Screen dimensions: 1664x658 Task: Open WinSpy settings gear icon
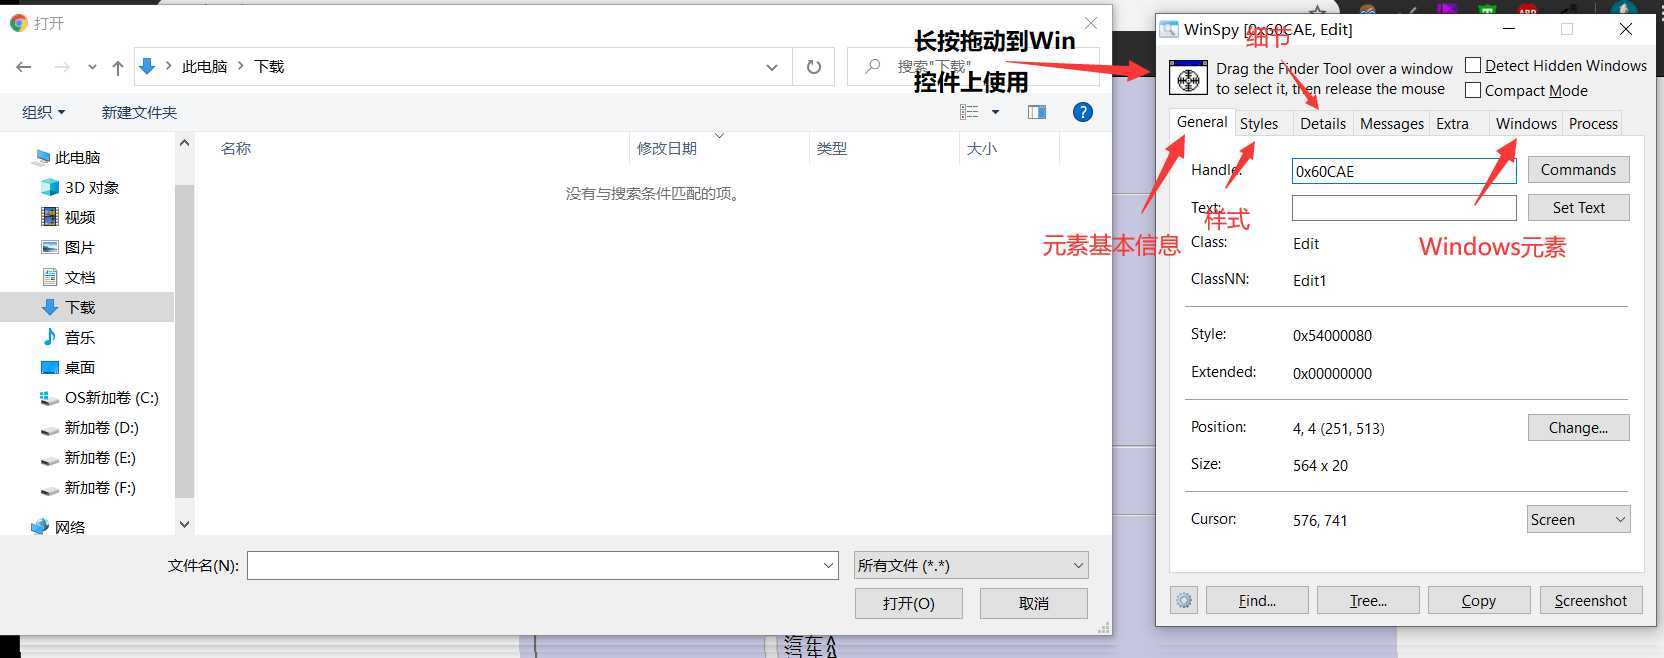(1184, 600)
